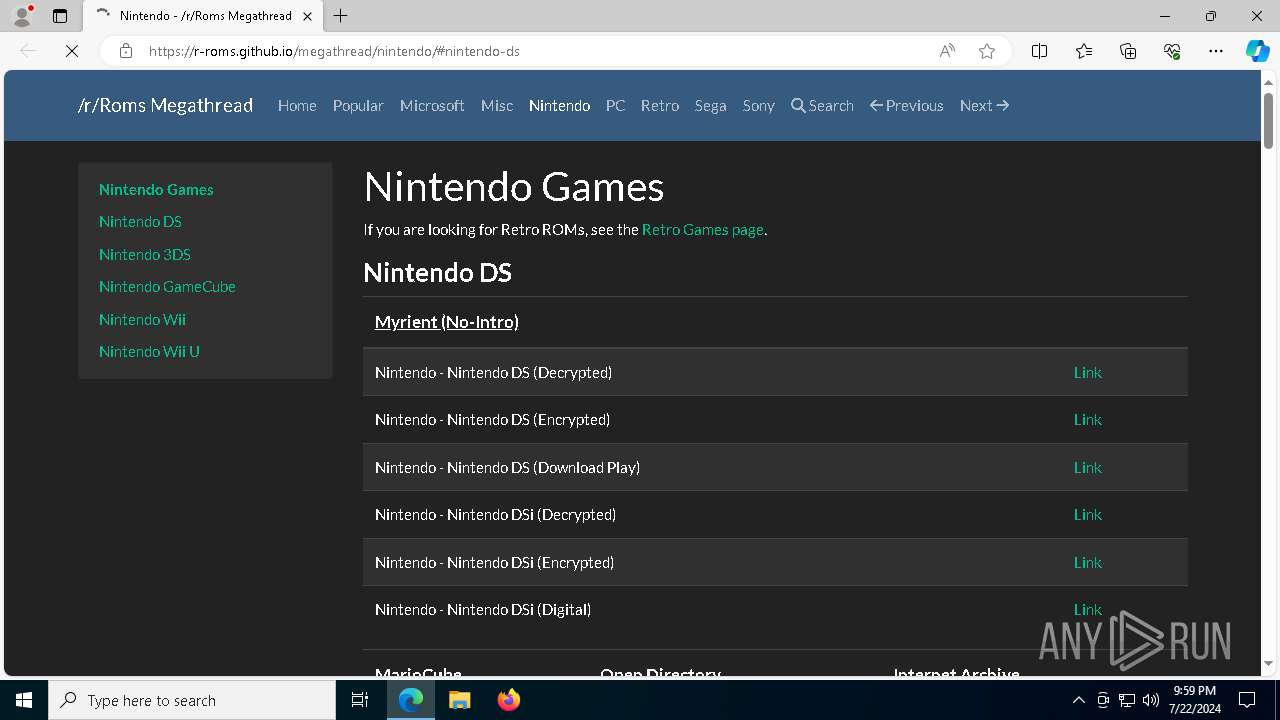
Task: Open the Favorites list
Action: 1084,51
